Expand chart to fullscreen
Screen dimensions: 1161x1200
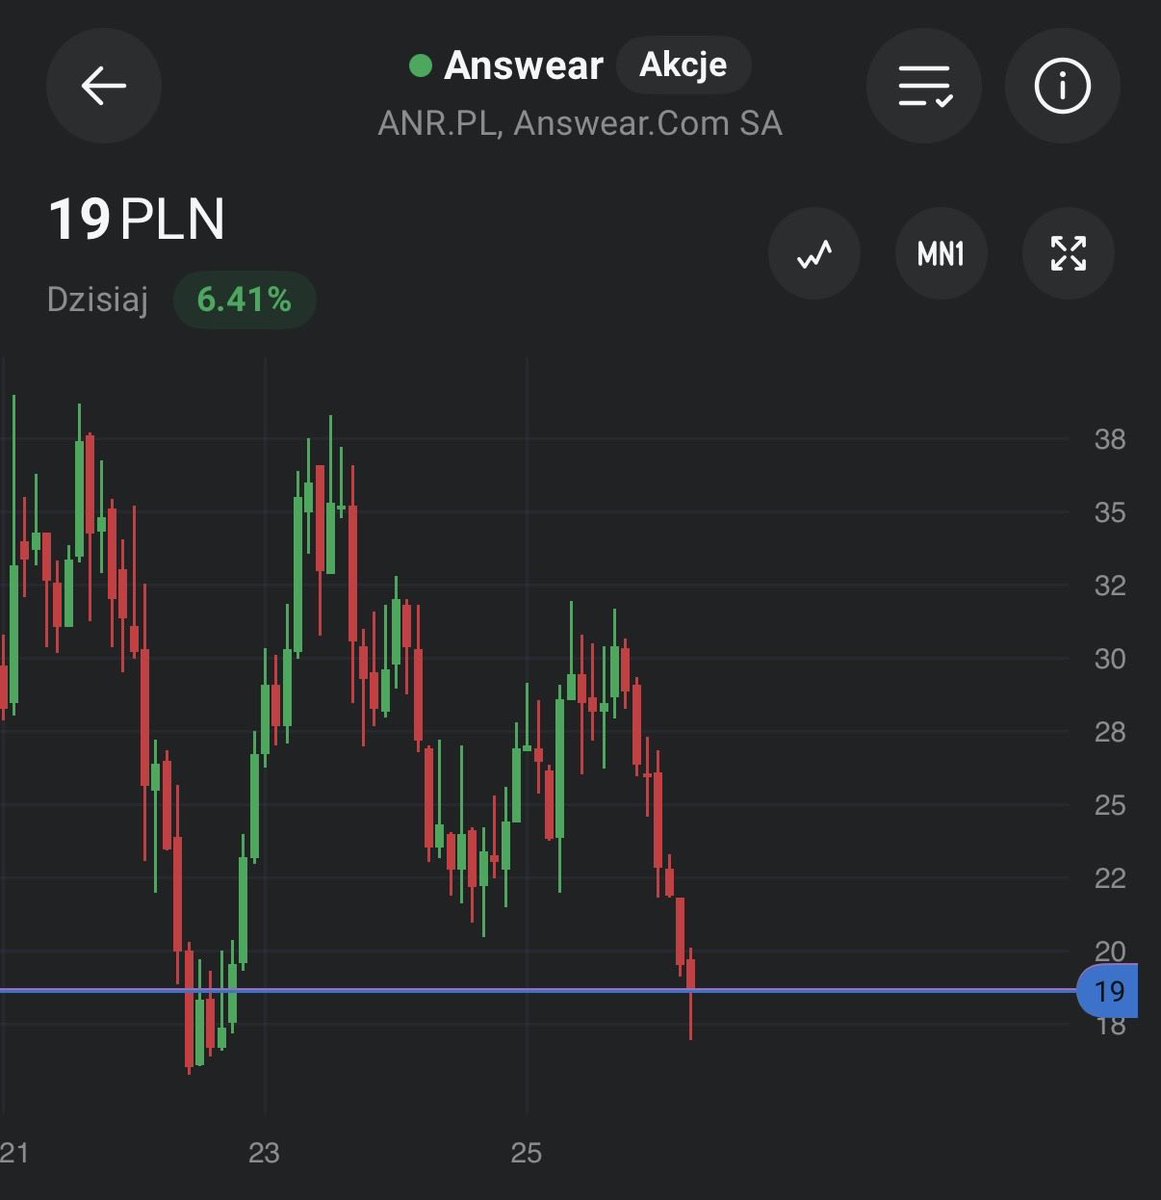point(1068,254)
